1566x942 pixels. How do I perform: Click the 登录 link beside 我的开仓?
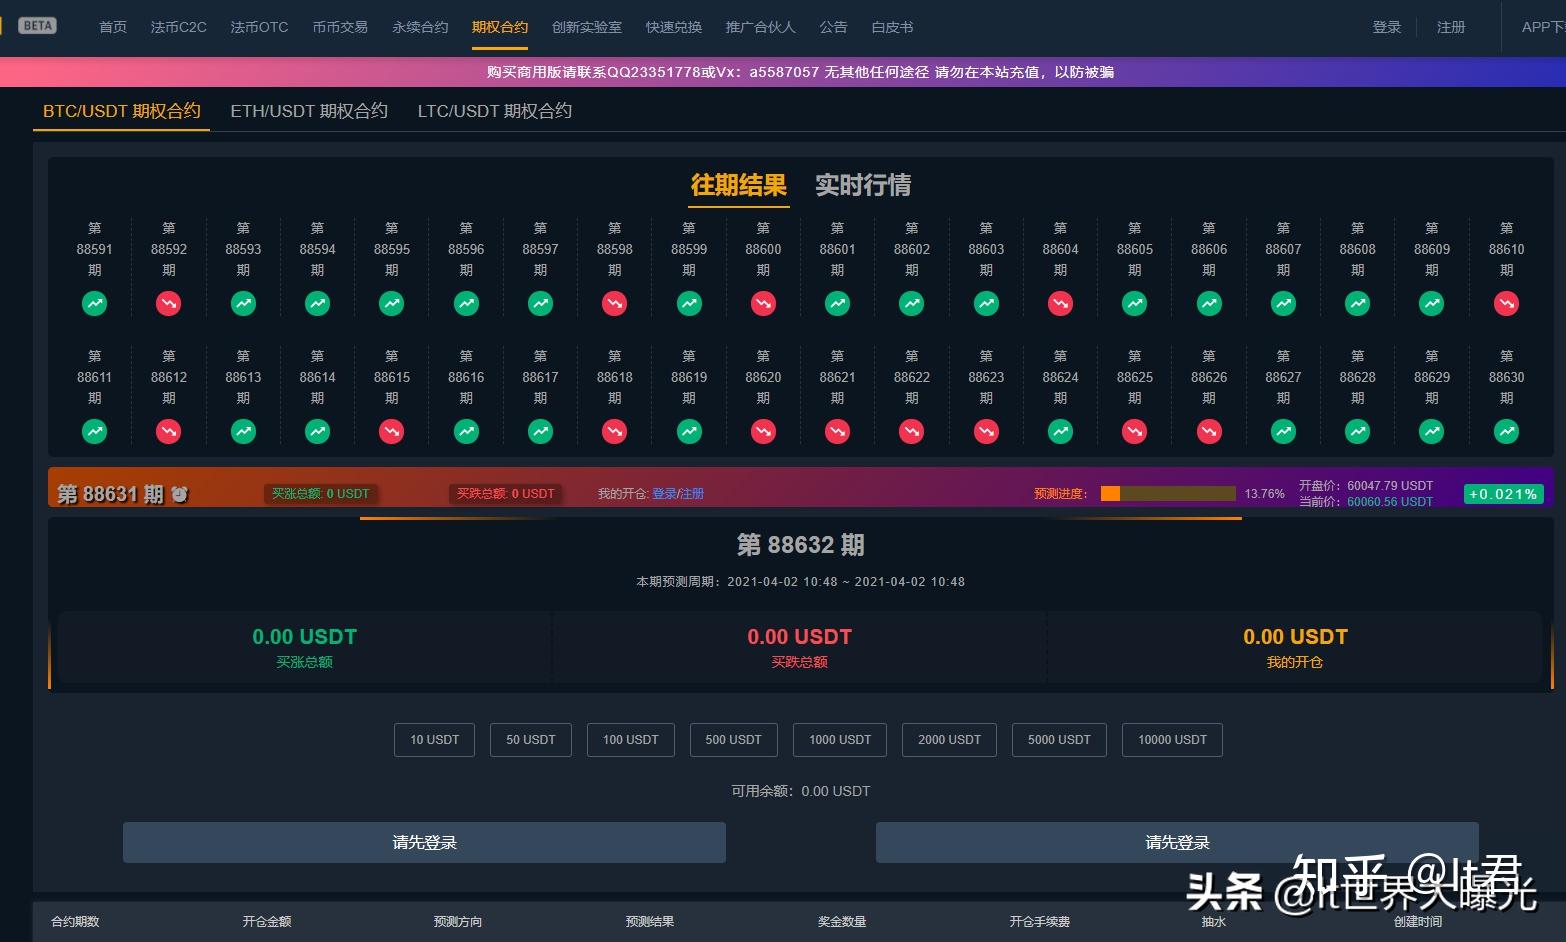point(664,494)
